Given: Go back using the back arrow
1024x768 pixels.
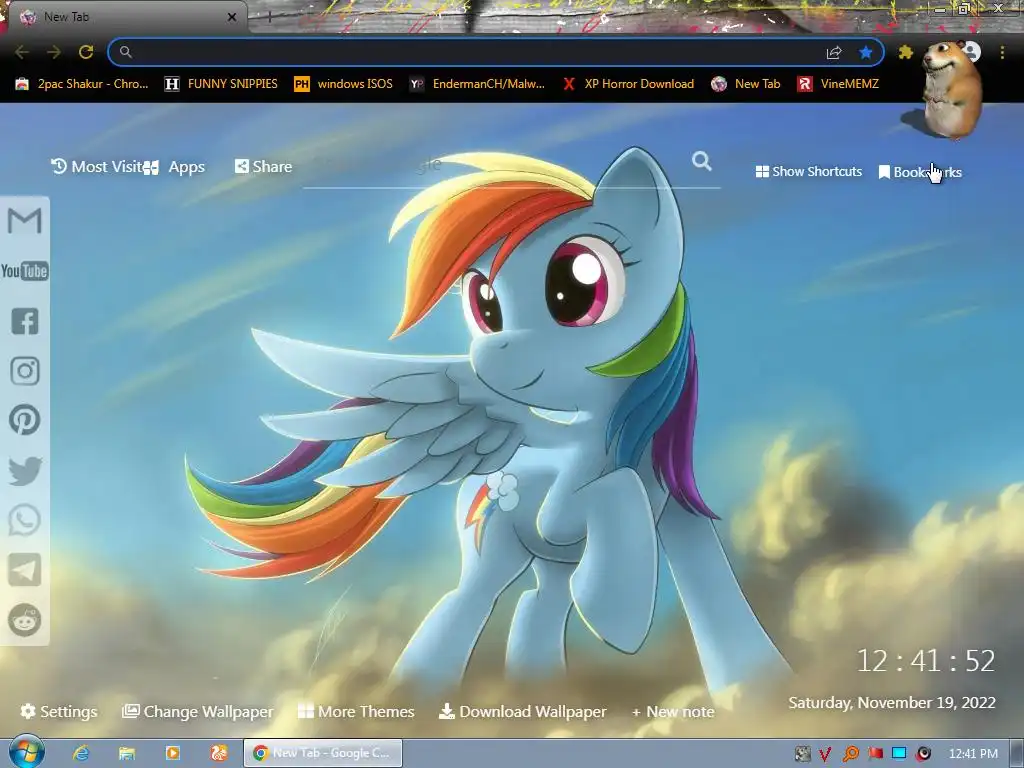Looking at the screenshot, I should click(x=22, y=52).
